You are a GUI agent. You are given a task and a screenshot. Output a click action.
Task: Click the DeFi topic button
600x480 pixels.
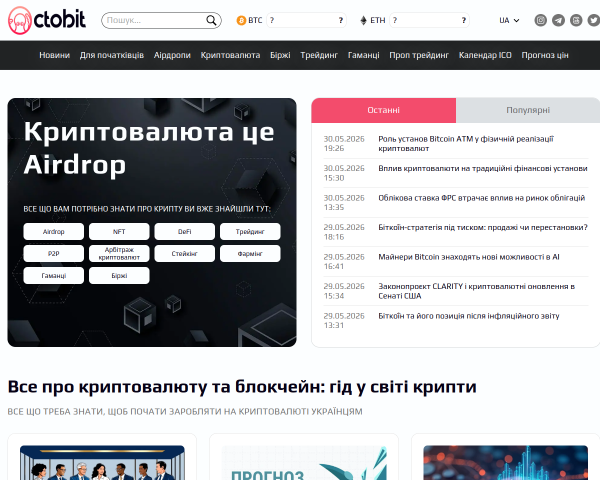click(184, 232)
